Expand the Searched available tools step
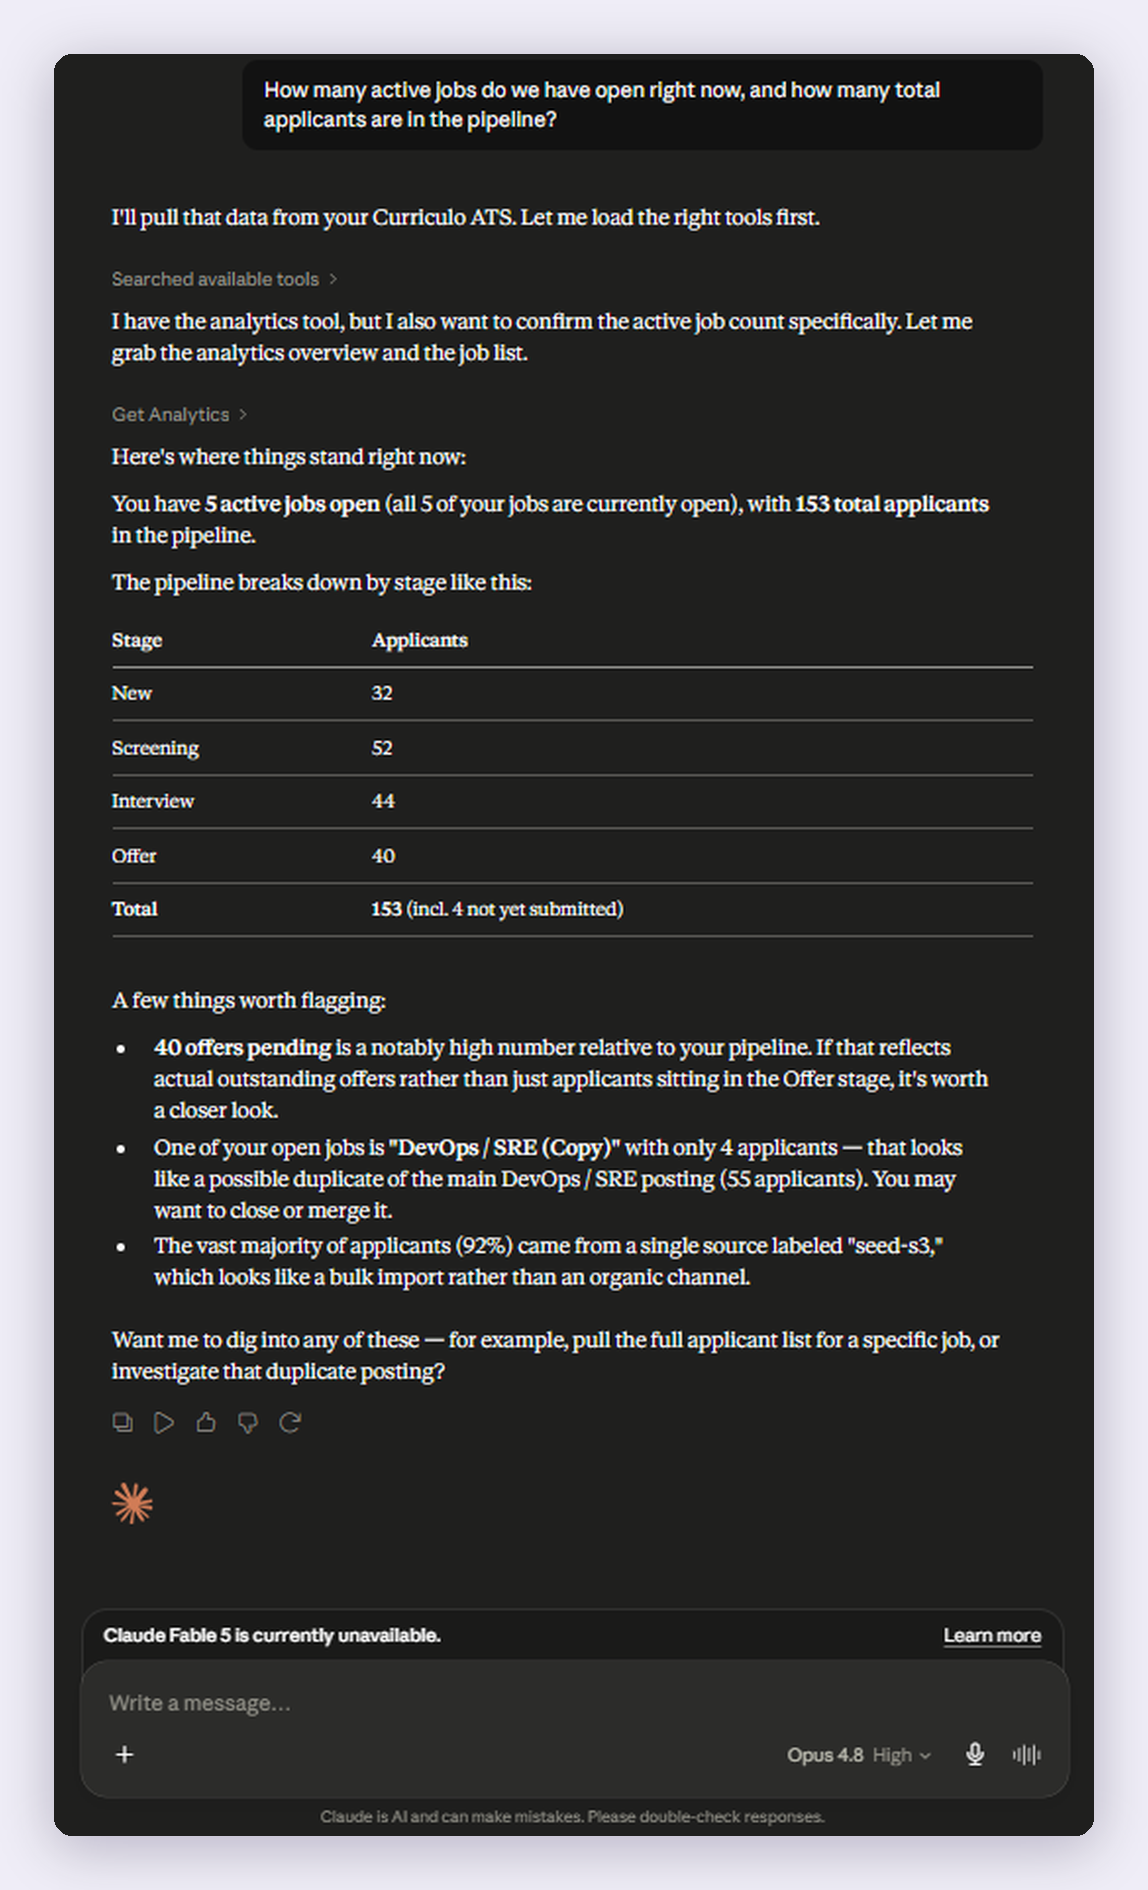 click(x=224, y=279)
